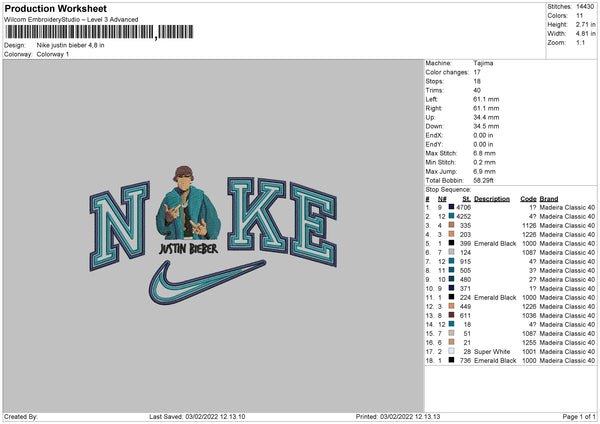The height and width of the screenshot is (424, 600).
Task: Select the Height value 2.71 in
Action: point(585,24)
